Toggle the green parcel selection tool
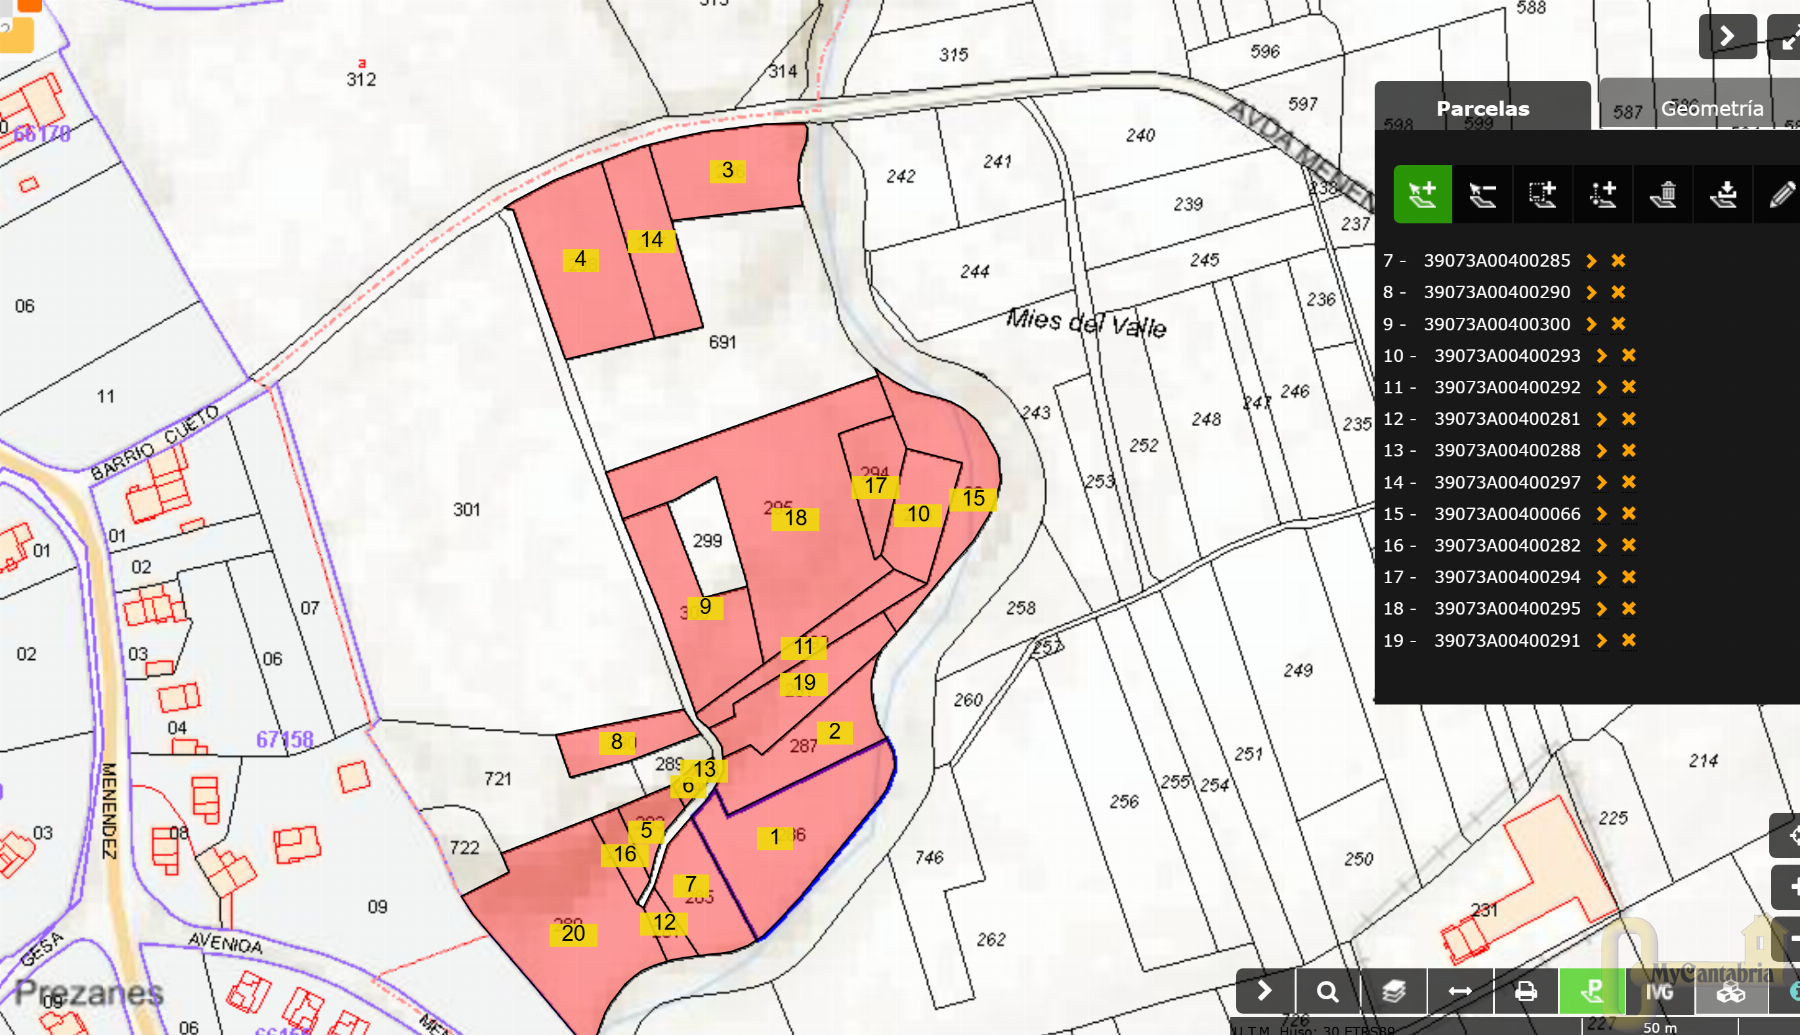Viewport: 1800px width, 1035px height. click(x=1592, y=991)
